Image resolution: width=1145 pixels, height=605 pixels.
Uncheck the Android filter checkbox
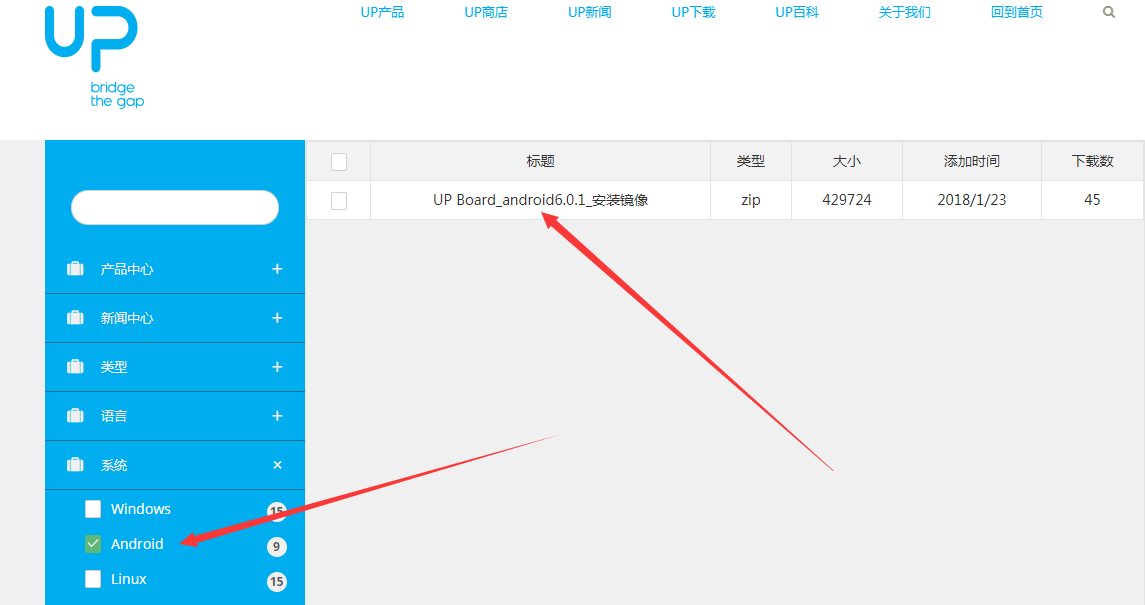point(93,544)
